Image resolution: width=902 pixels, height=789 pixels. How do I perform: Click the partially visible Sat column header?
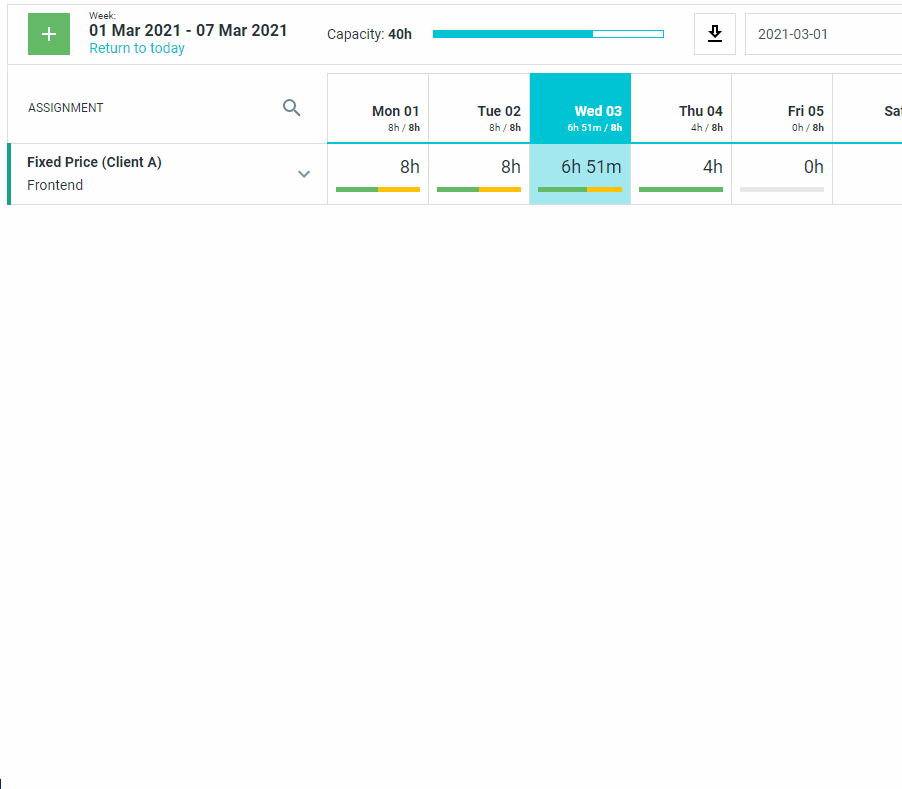[867, 109]
